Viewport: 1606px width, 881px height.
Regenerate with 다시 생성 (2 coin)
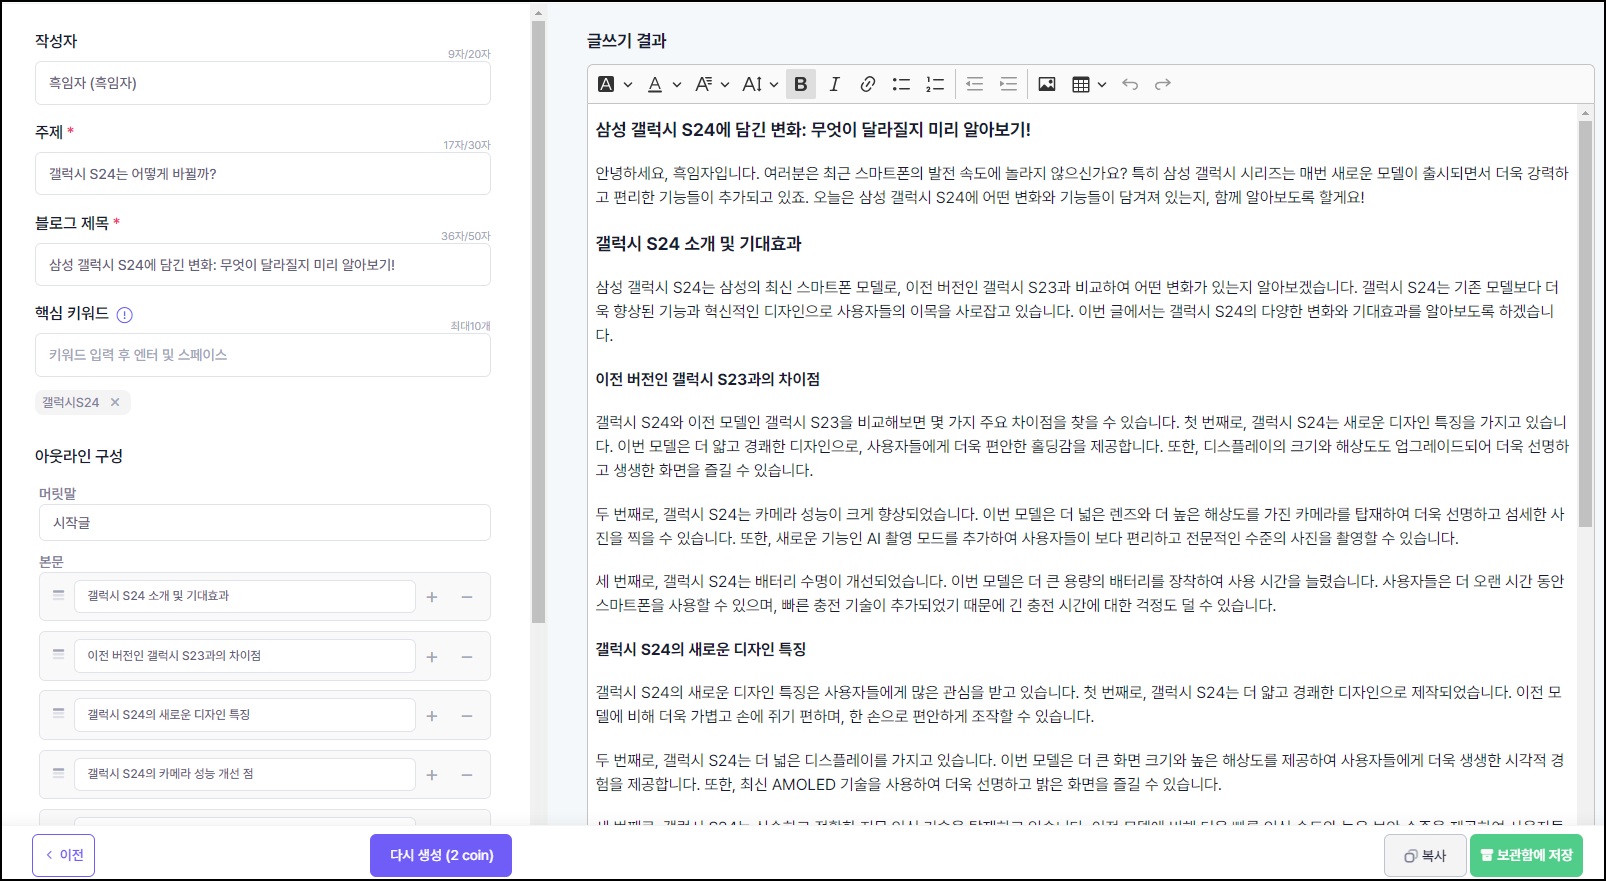point(441,855)
